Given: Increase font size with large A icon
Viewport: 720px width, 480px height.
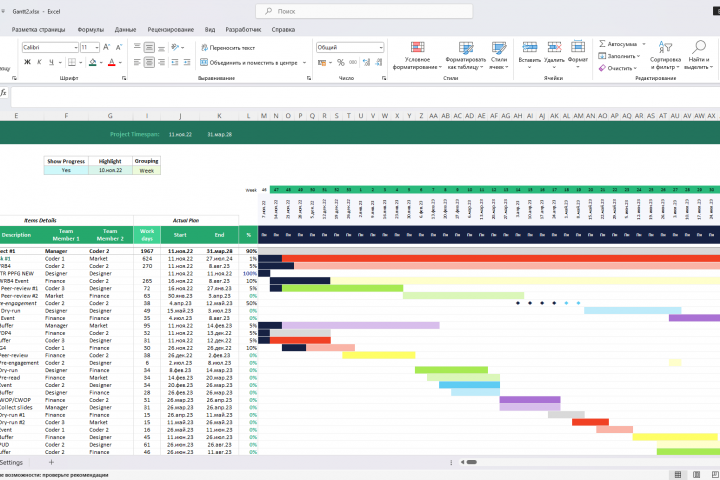Looking at the screenshot, I should [x=107, y=47].
